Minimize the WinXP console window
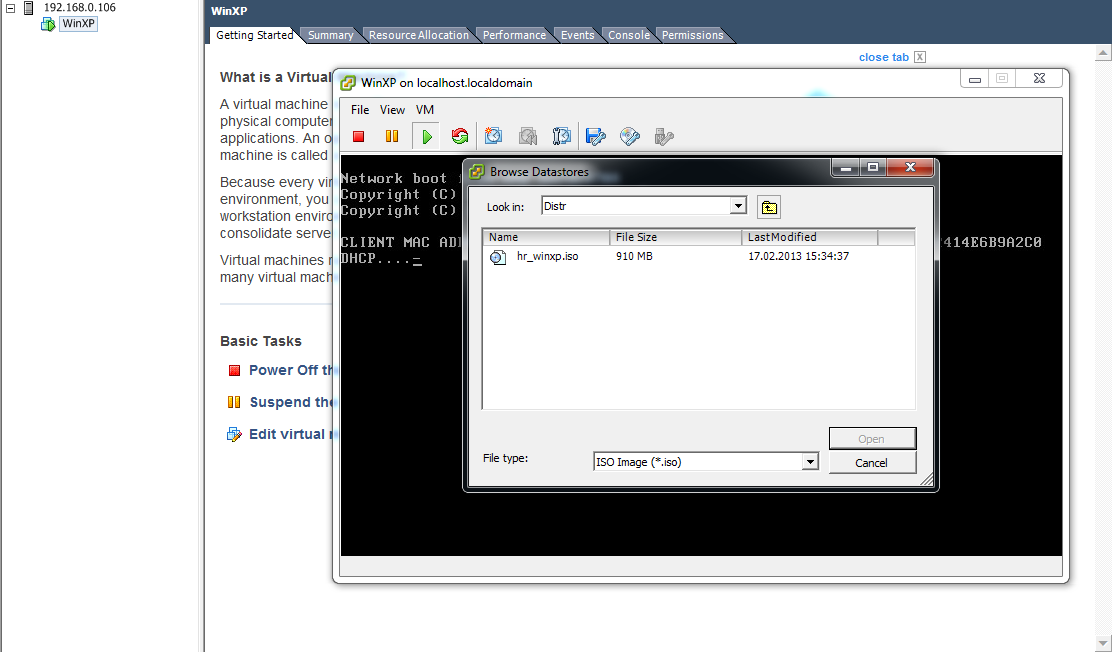The height and width of the screenshot is (652, 1112). coord(975,79)
